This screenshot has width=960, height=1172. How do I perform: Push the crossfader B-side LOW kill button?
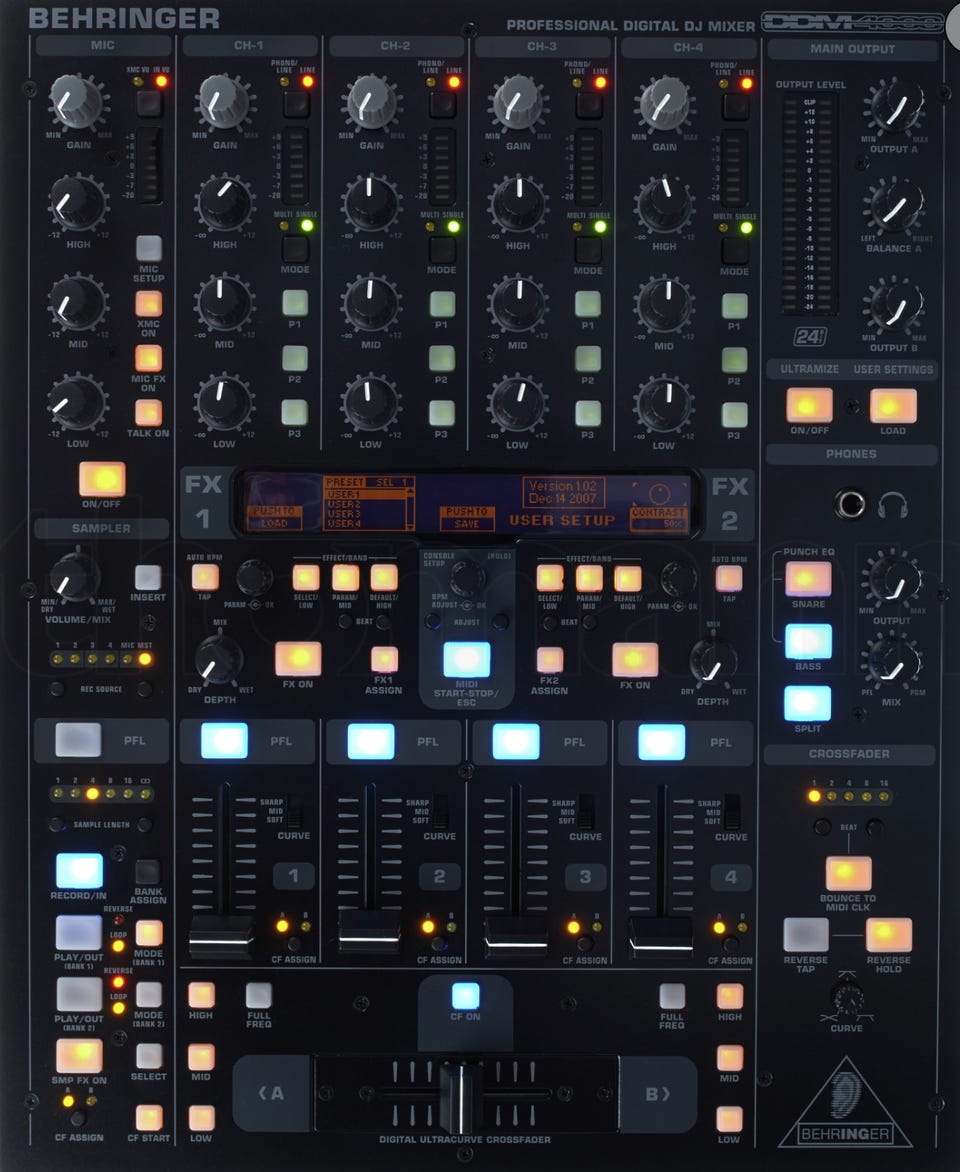pos(730,1119)
